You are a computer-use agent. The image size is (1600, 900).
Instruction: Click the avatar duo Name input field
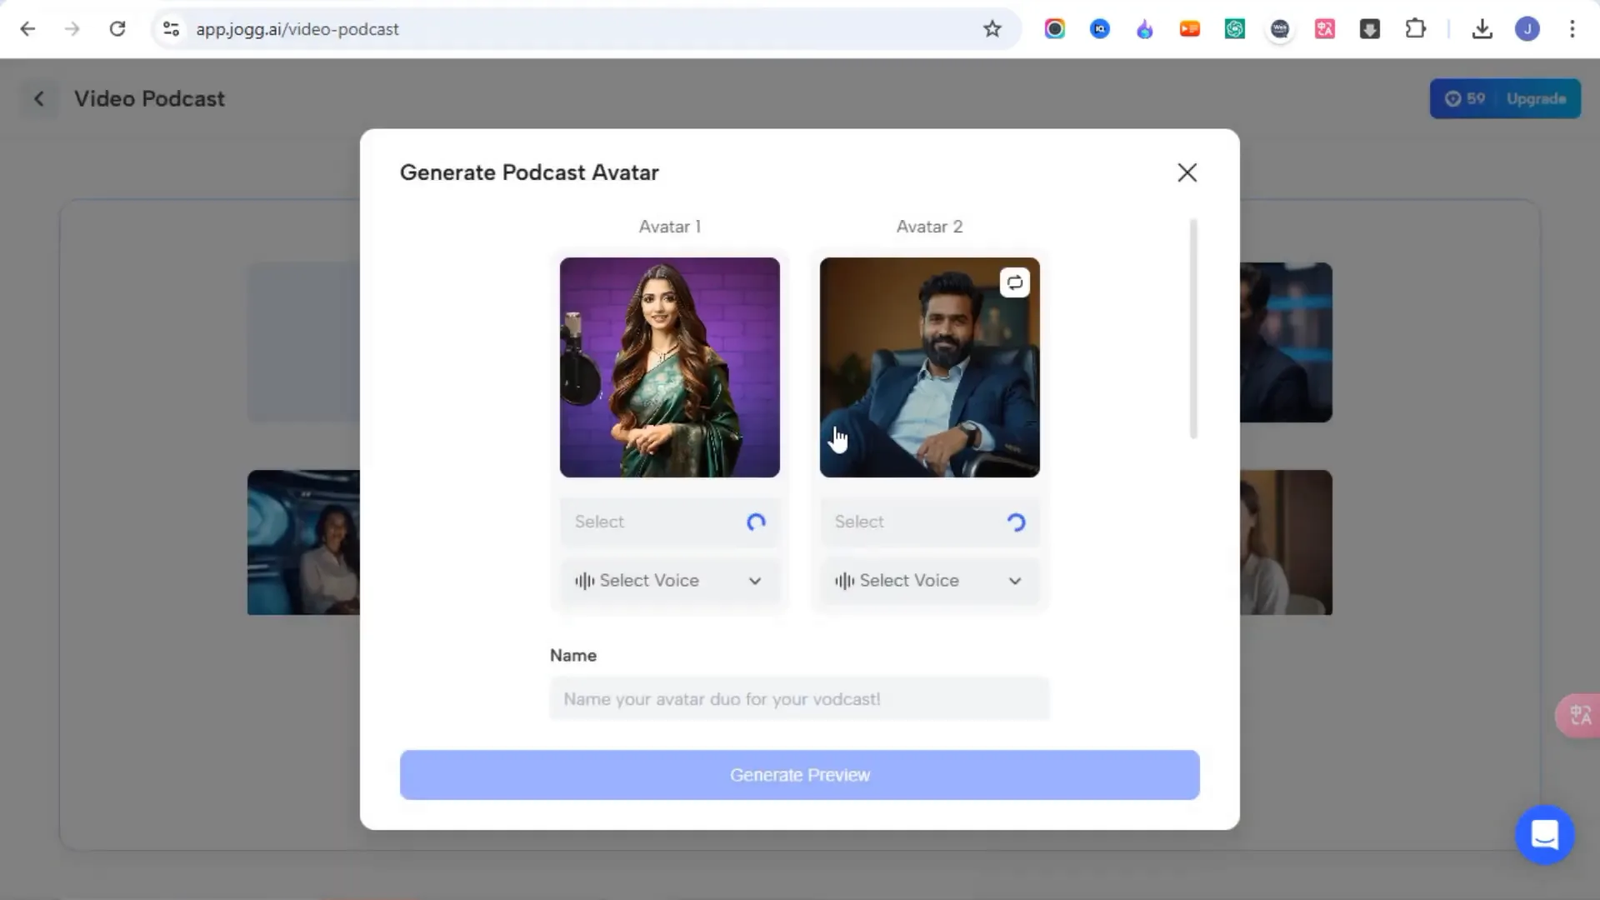coord(800,699)
